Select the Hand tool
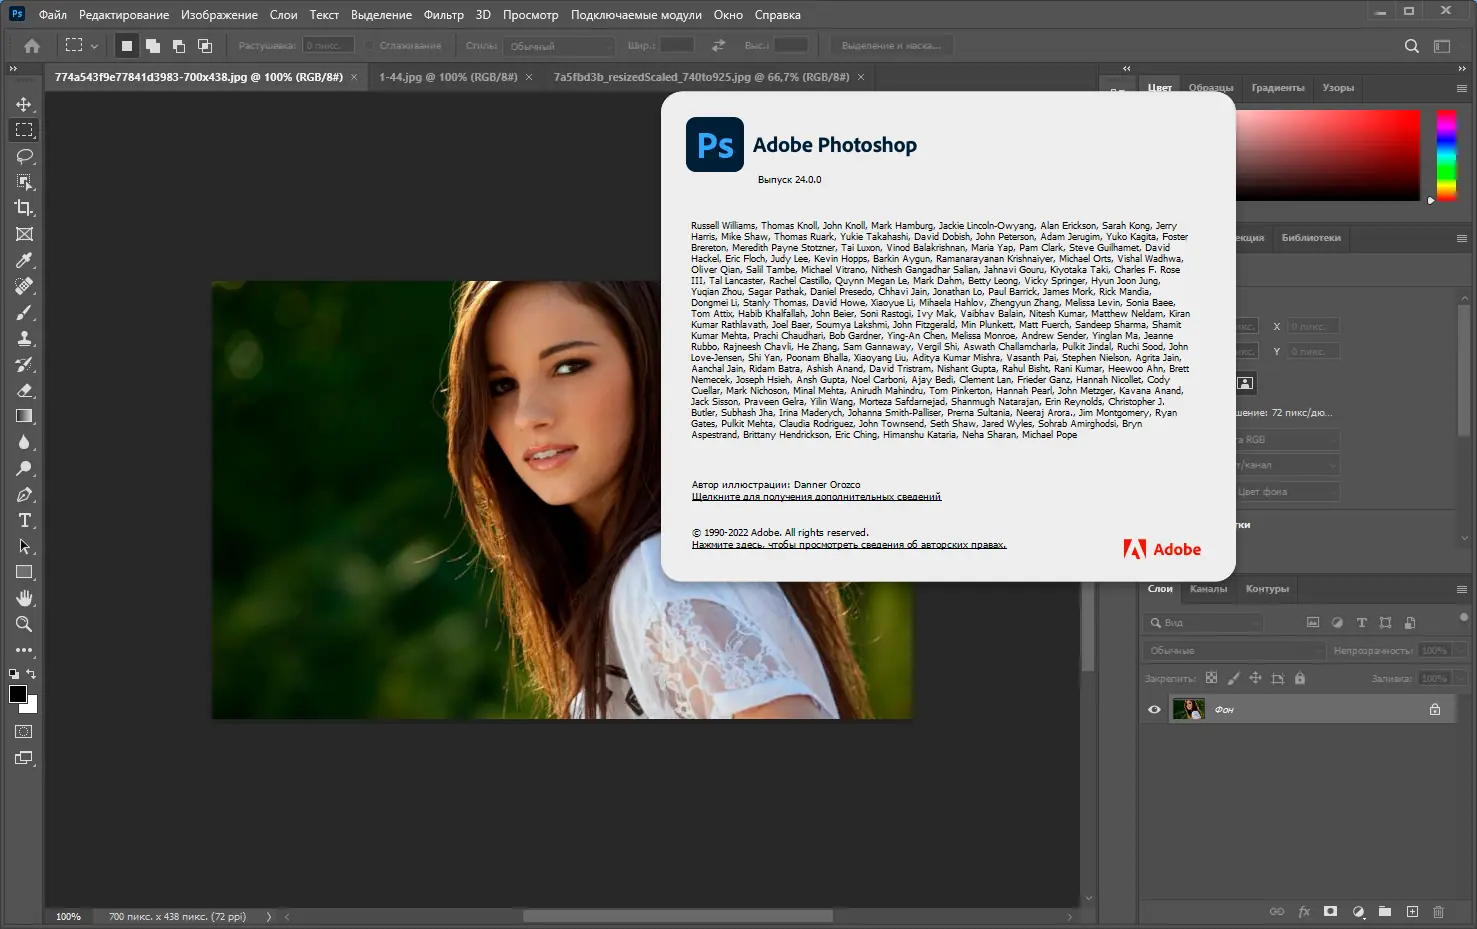 coord(24,598)
